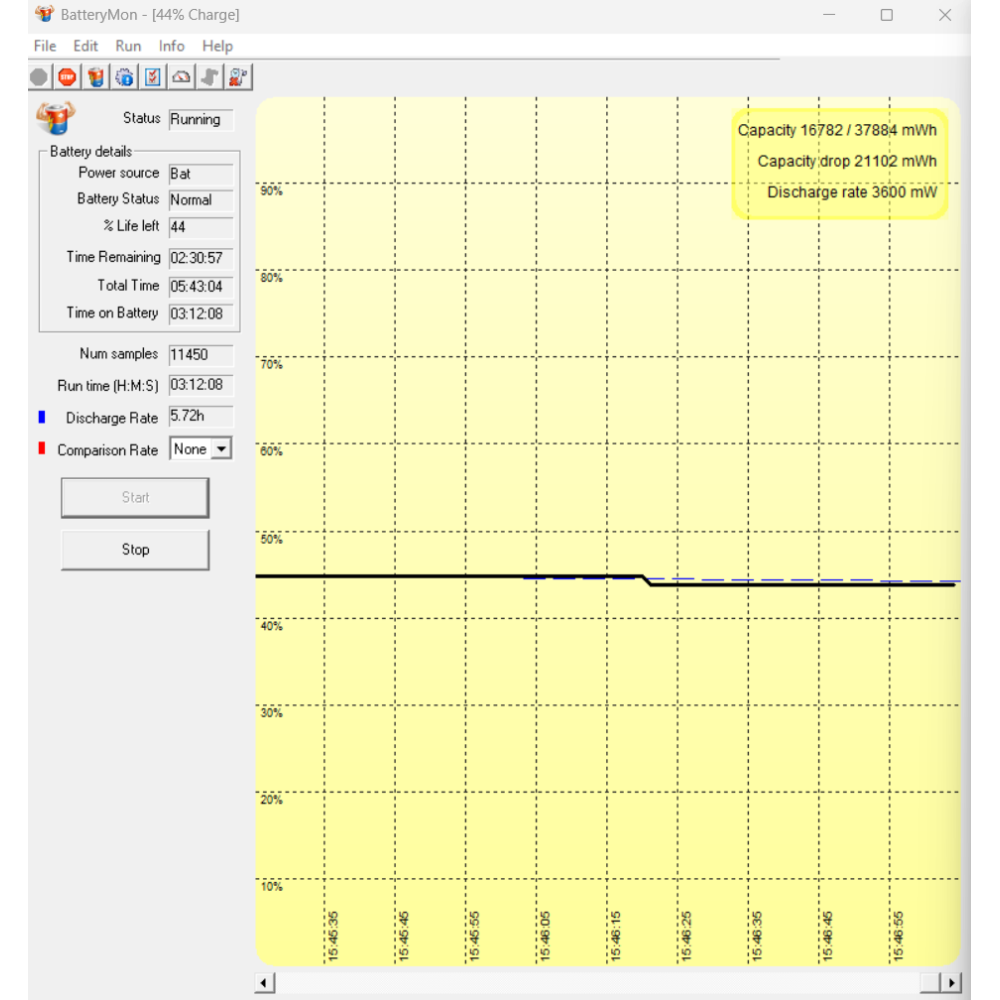Expand the Comparison Rate dropdown
The width and height of the screenshot is (1000, 1000).
tap(221, 450)
